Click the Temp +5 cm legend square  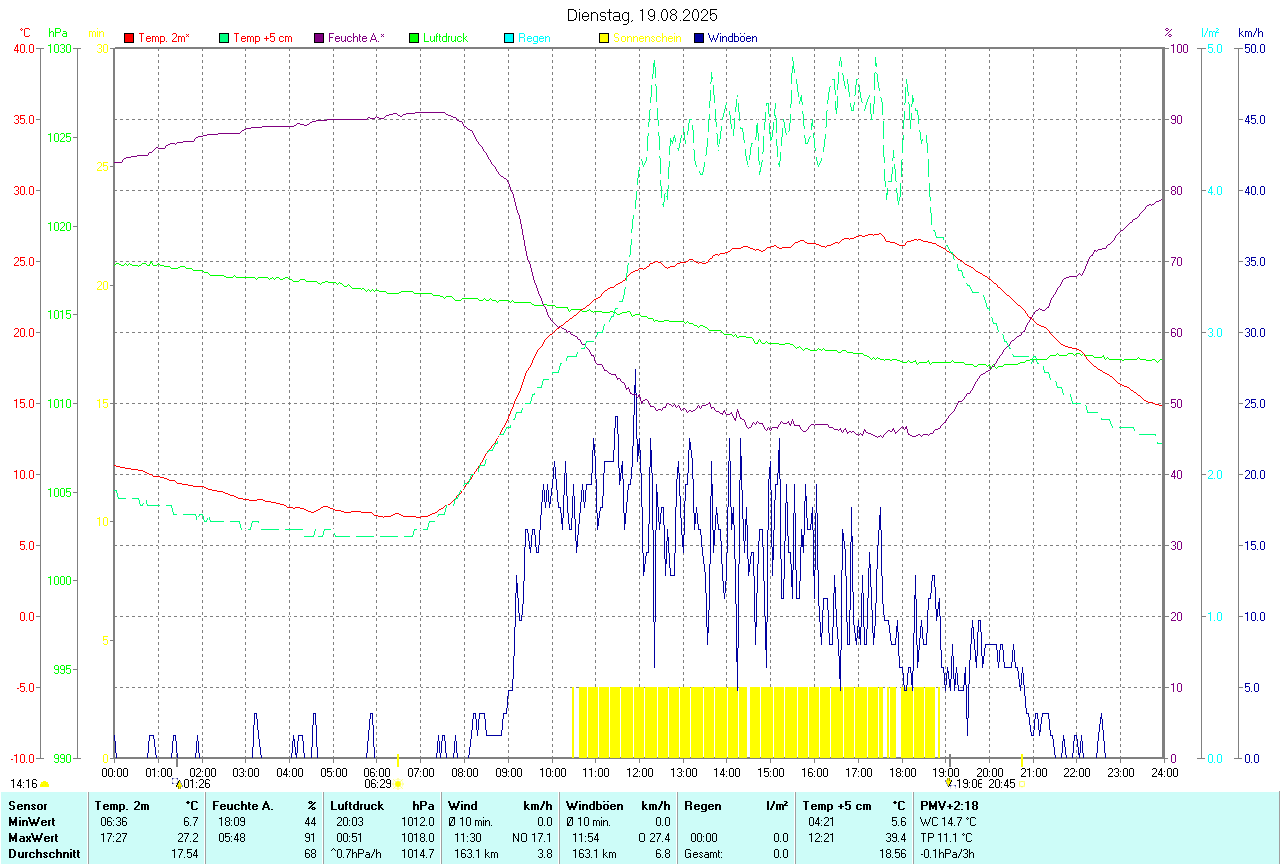(224, 38)
